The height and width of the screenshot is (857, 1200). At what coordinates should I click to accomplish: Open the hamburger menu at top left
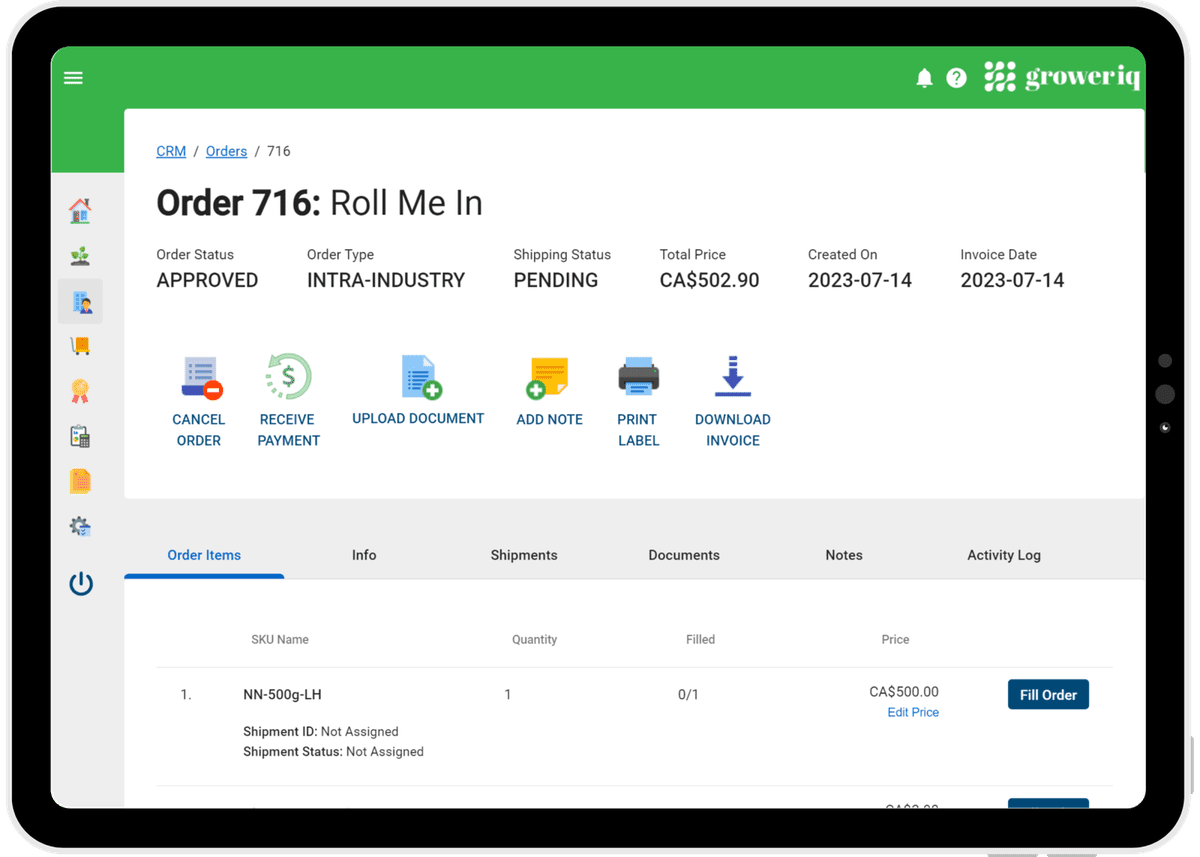73,77
